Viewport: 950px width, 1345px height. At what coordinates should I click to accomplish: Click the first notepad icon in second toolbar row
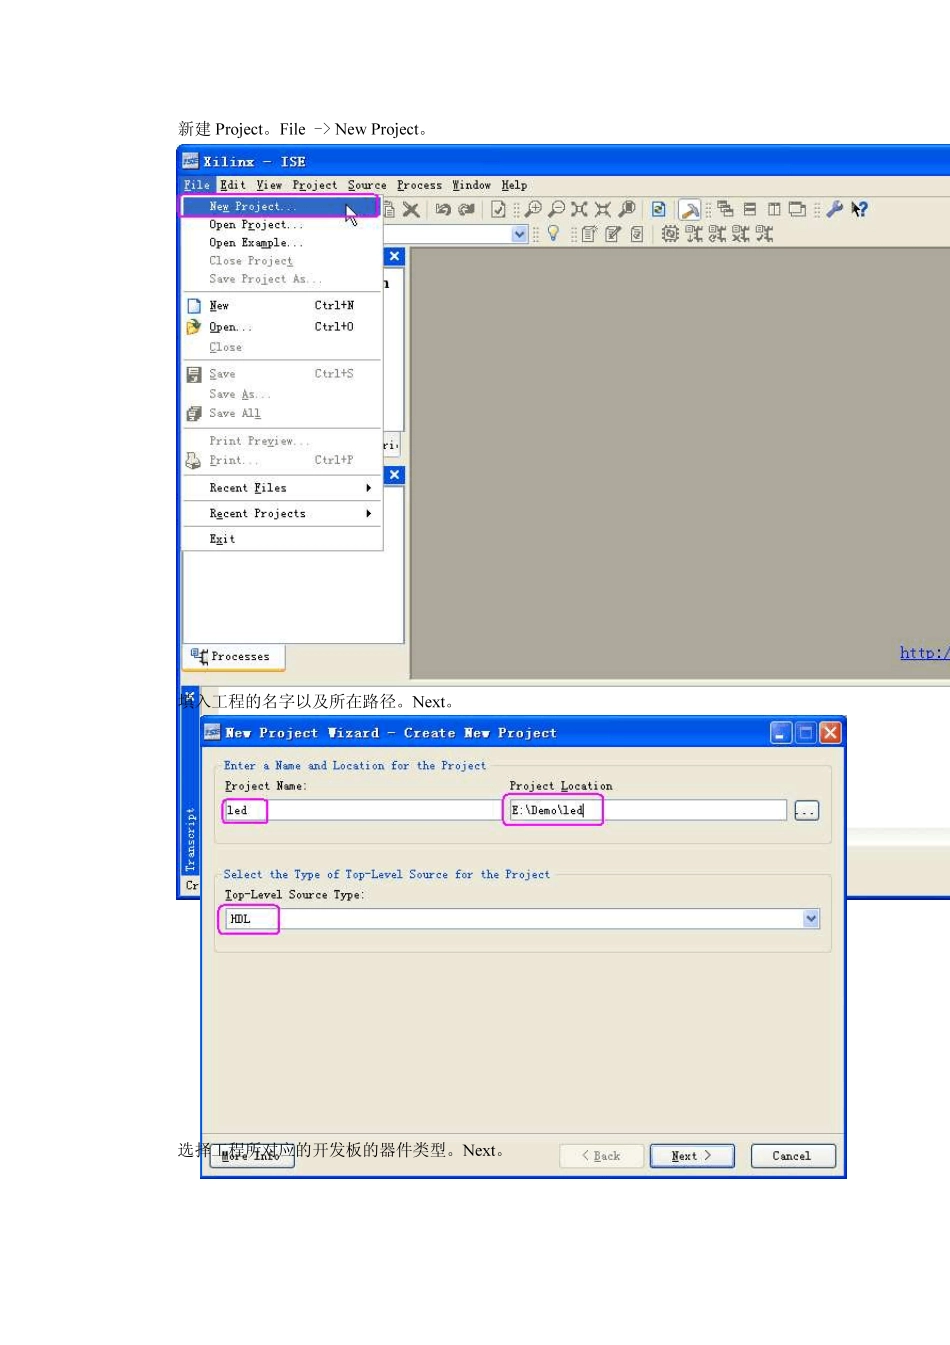tap(589, 234)
